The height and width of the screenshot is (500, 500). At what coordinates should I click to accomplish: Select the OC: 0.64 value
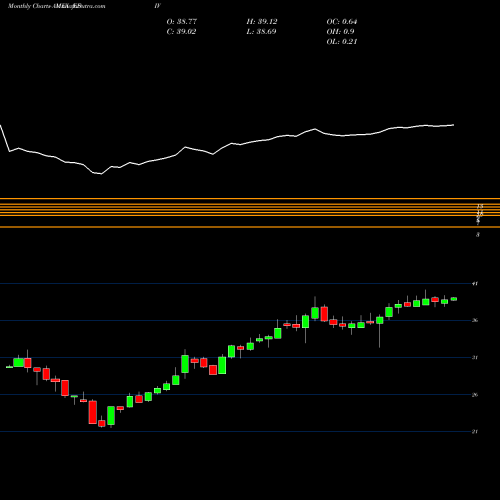[342, 22]
